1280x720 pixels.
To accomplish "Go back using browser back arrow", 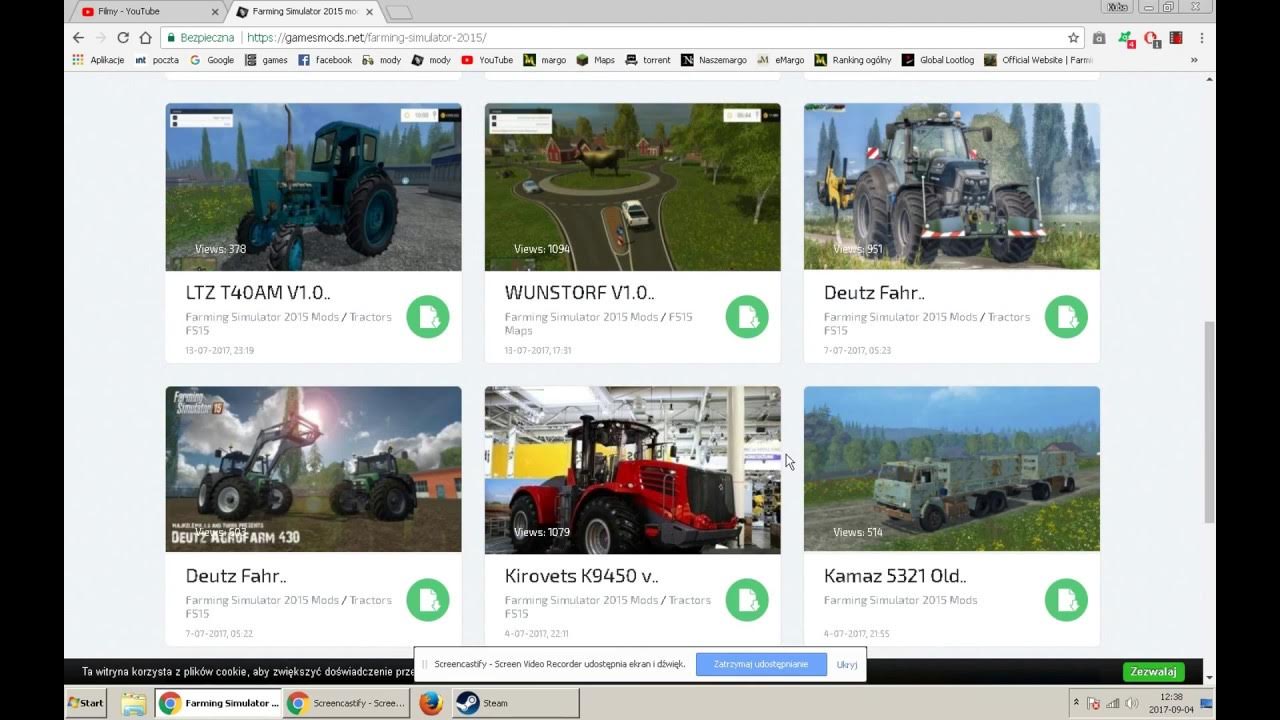I will (x=78, y=37).
